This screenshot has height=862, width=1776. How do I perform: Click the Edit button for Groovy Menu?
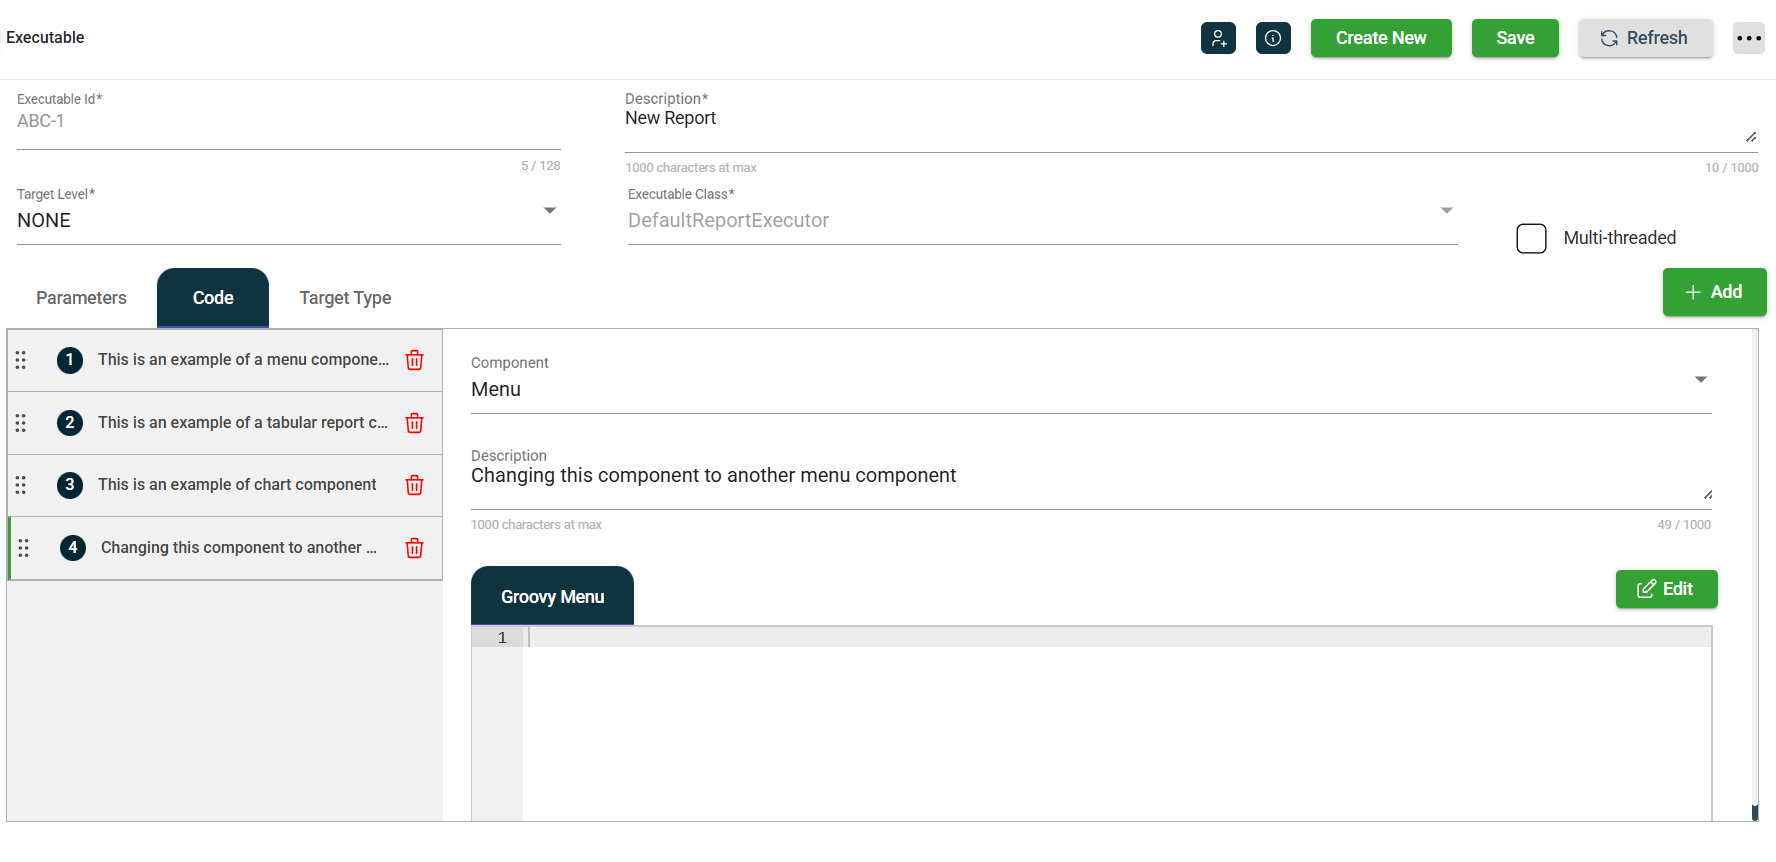pyautogui.click(x=1666, y=589)
